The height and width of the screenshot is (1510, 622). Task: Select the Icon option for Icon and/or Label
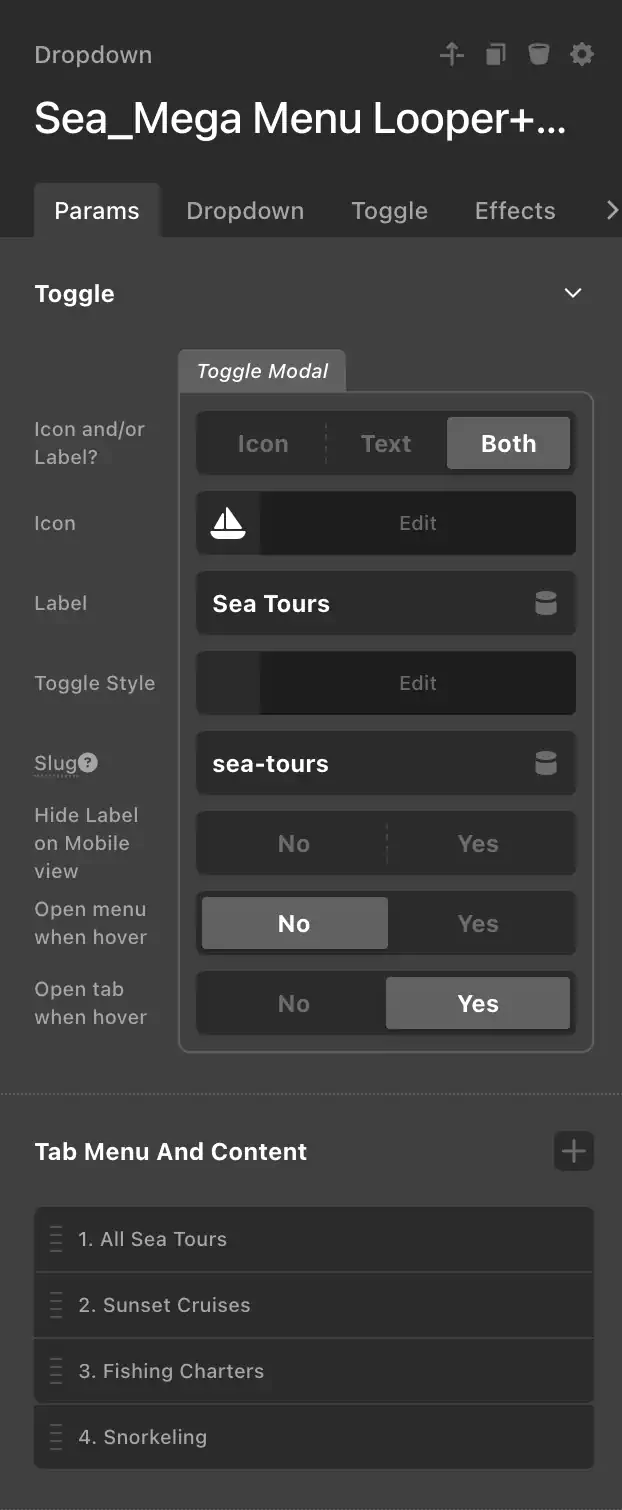coord(263,444)
